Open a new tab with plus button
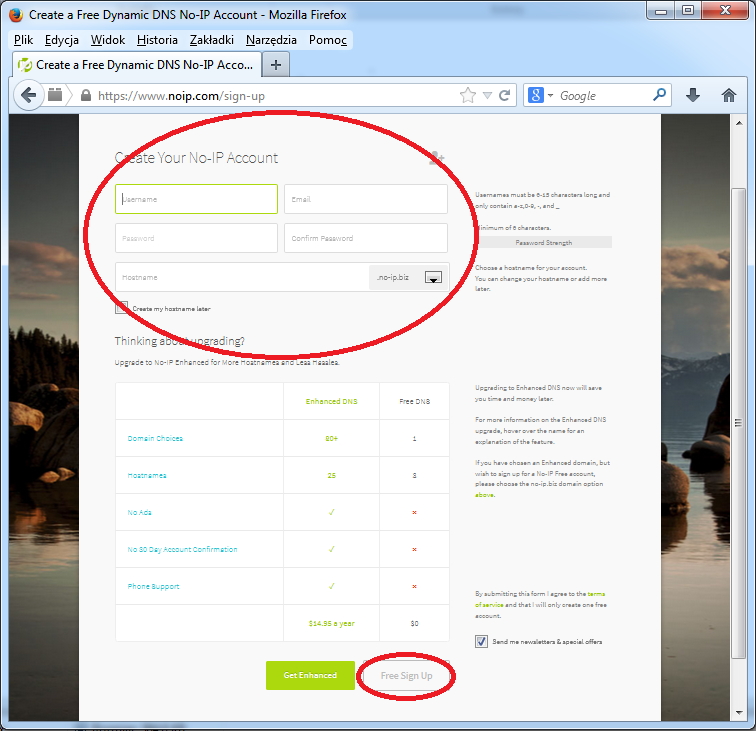This screenshot has height=731, width=756. pyautogui.click(x=276, y=65)
